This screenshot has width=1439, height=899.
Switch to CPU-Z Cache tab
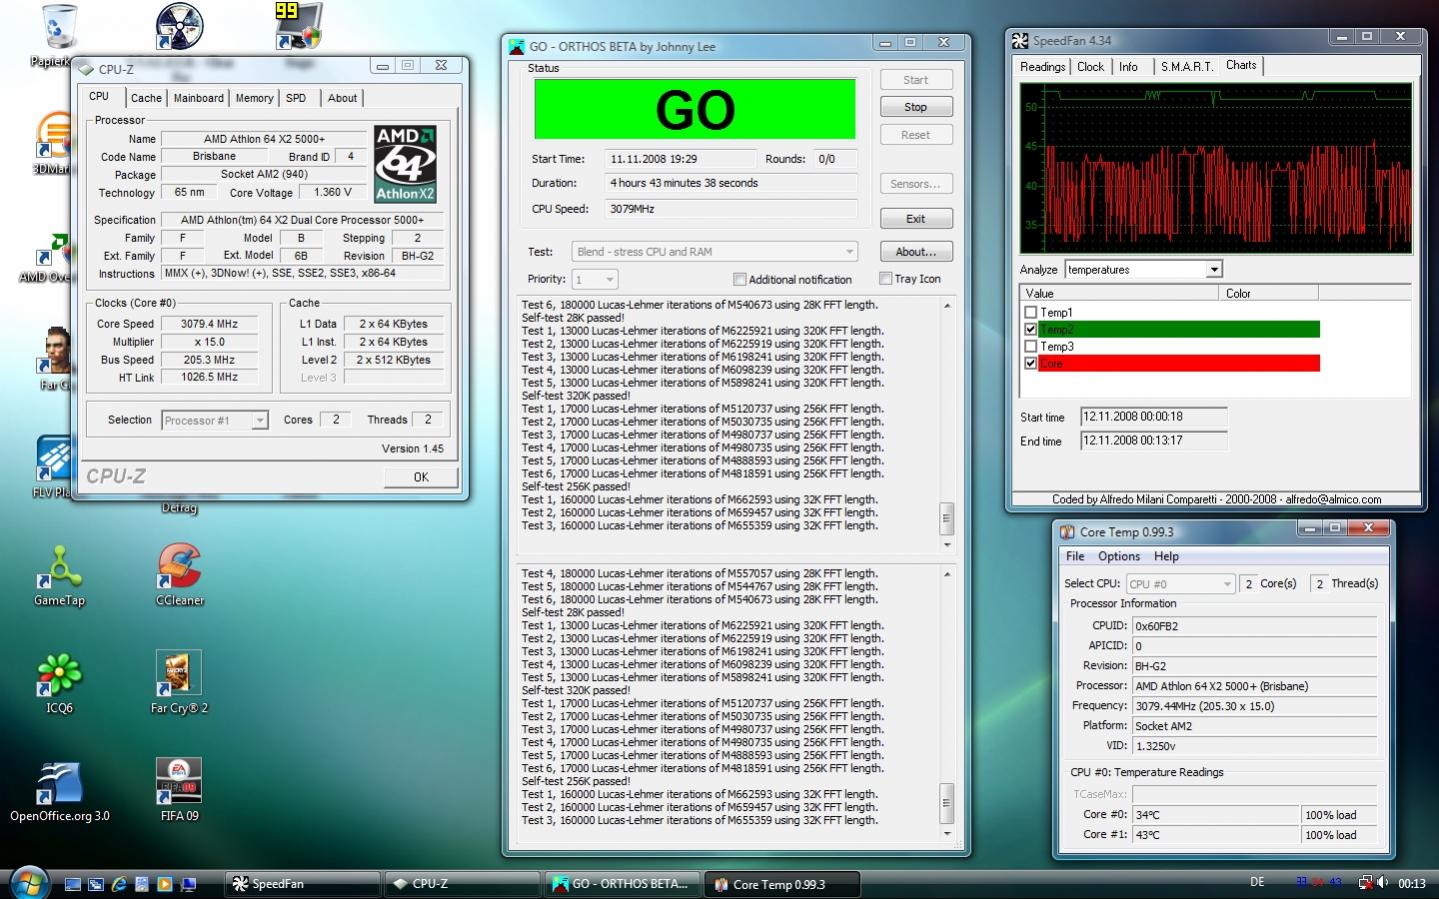tap(146, 98)
